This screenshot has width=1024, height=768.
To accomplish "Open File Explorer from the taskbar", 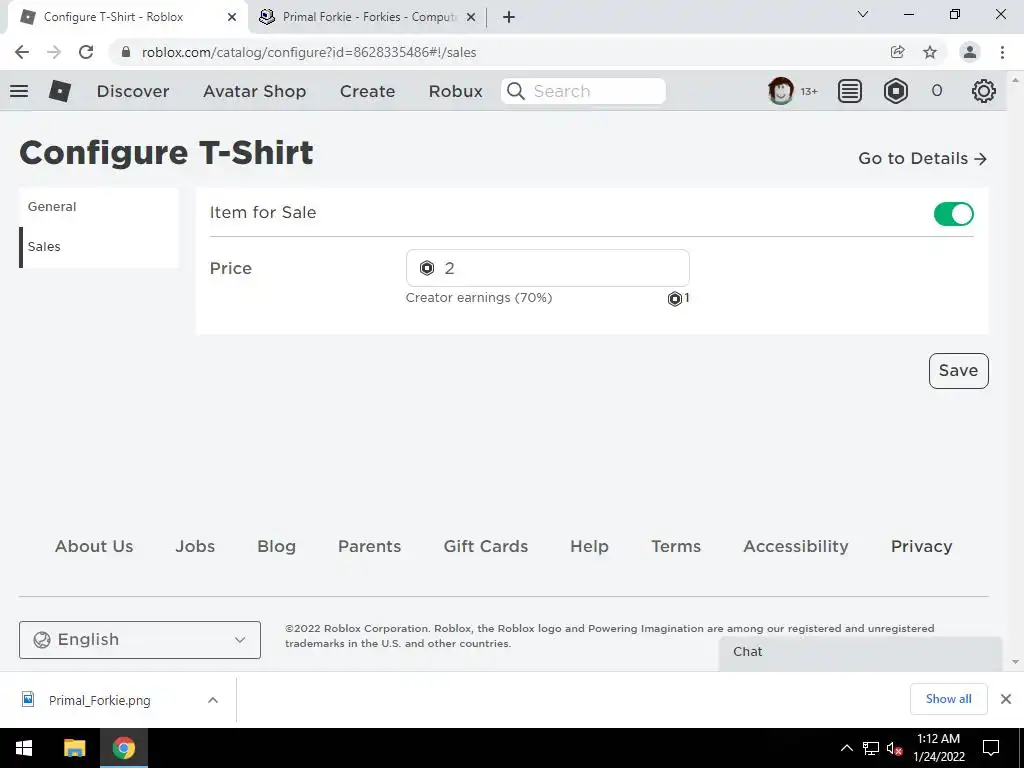I will click(74, 748).
